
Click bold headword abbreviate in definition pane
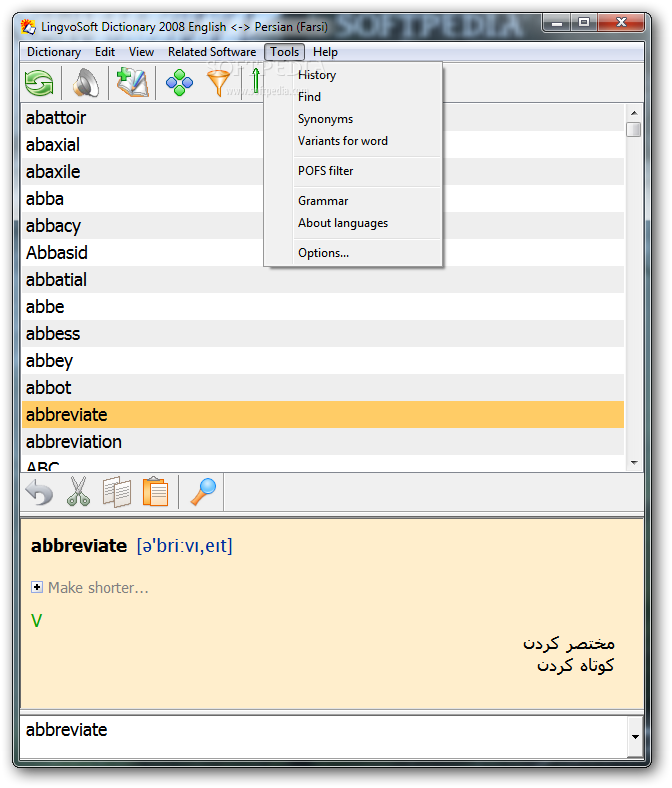(79, 546)
